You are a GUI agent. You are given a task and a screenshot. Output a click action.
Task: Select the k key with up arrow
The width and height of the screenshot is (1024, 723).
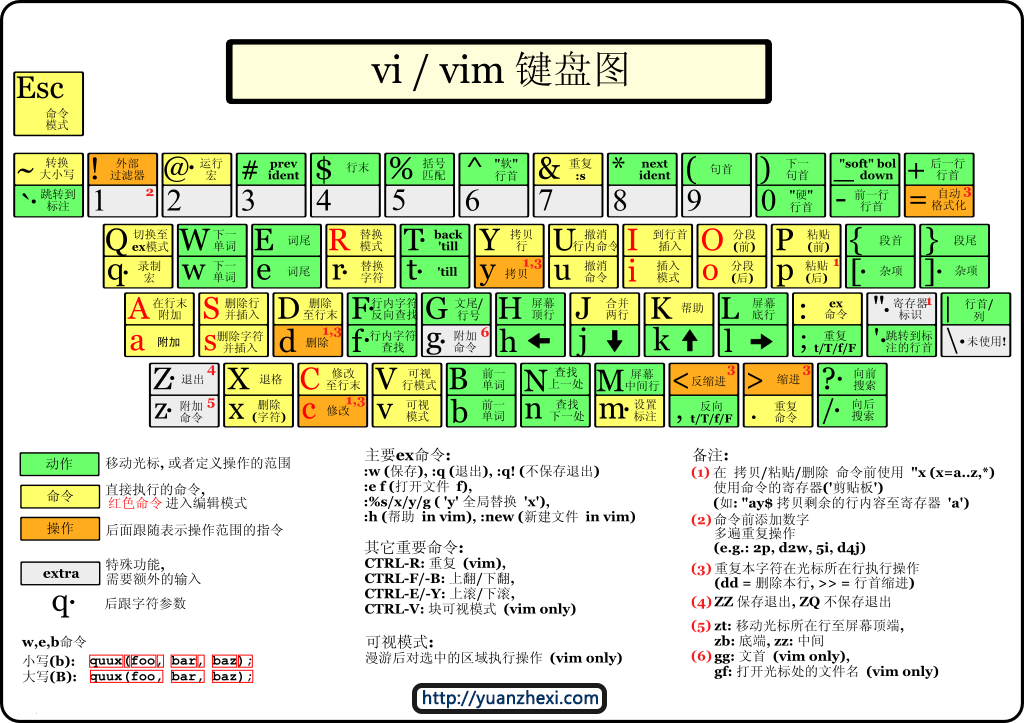pyautogui.click(x=679, y=341)
